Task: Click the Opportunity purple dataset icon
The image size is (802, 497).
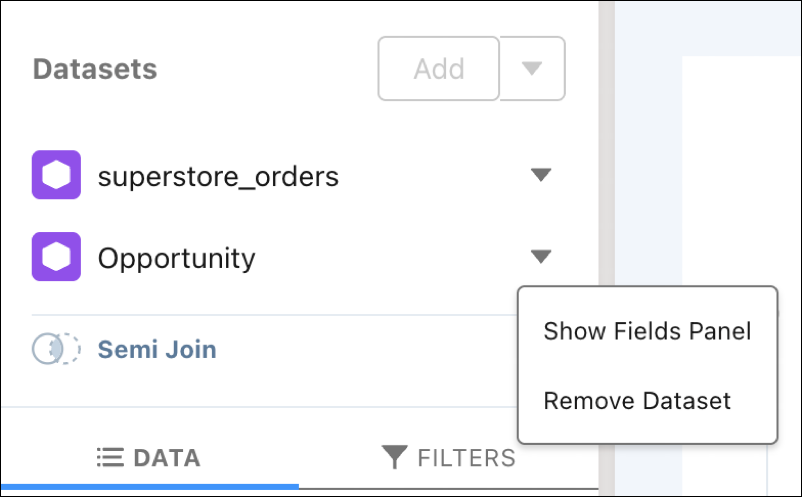Action: point(56,257)
